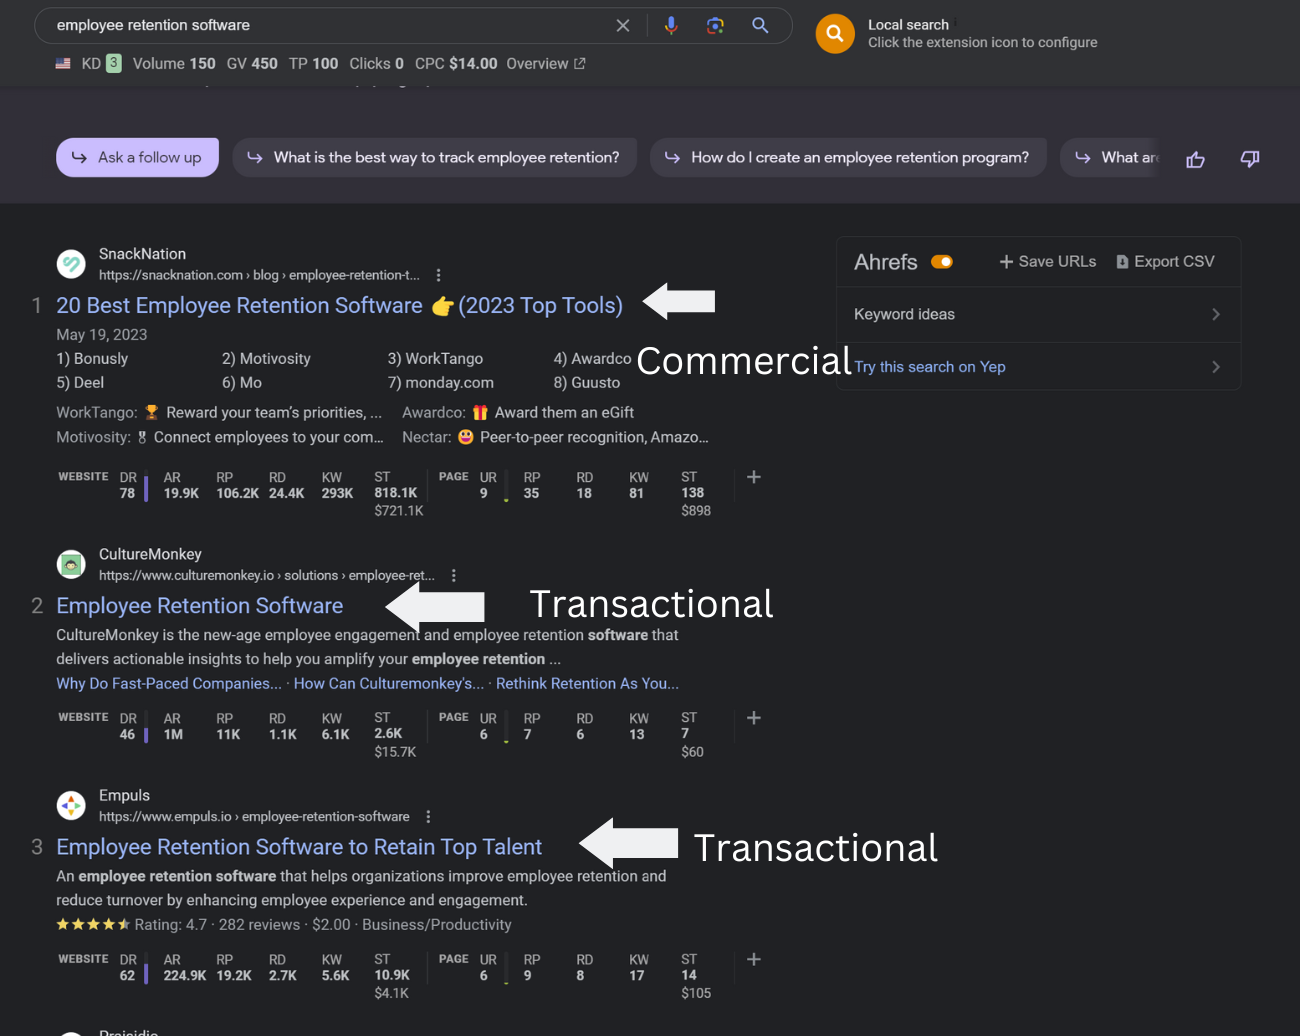Toggle the Ahrefs toolbar switch

[x=942, y=262]
